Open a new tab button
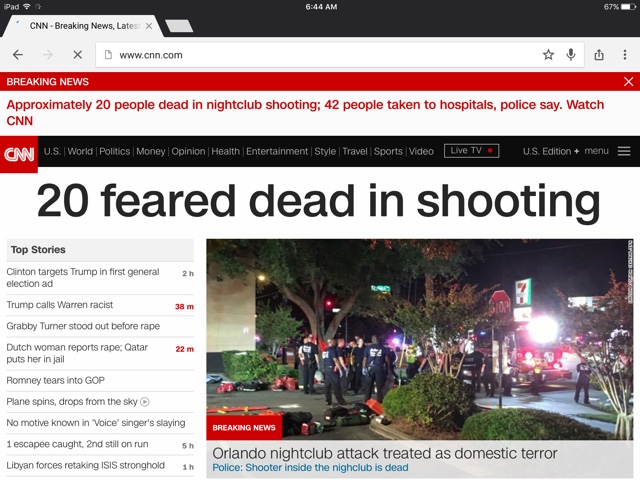 (179, 26)
